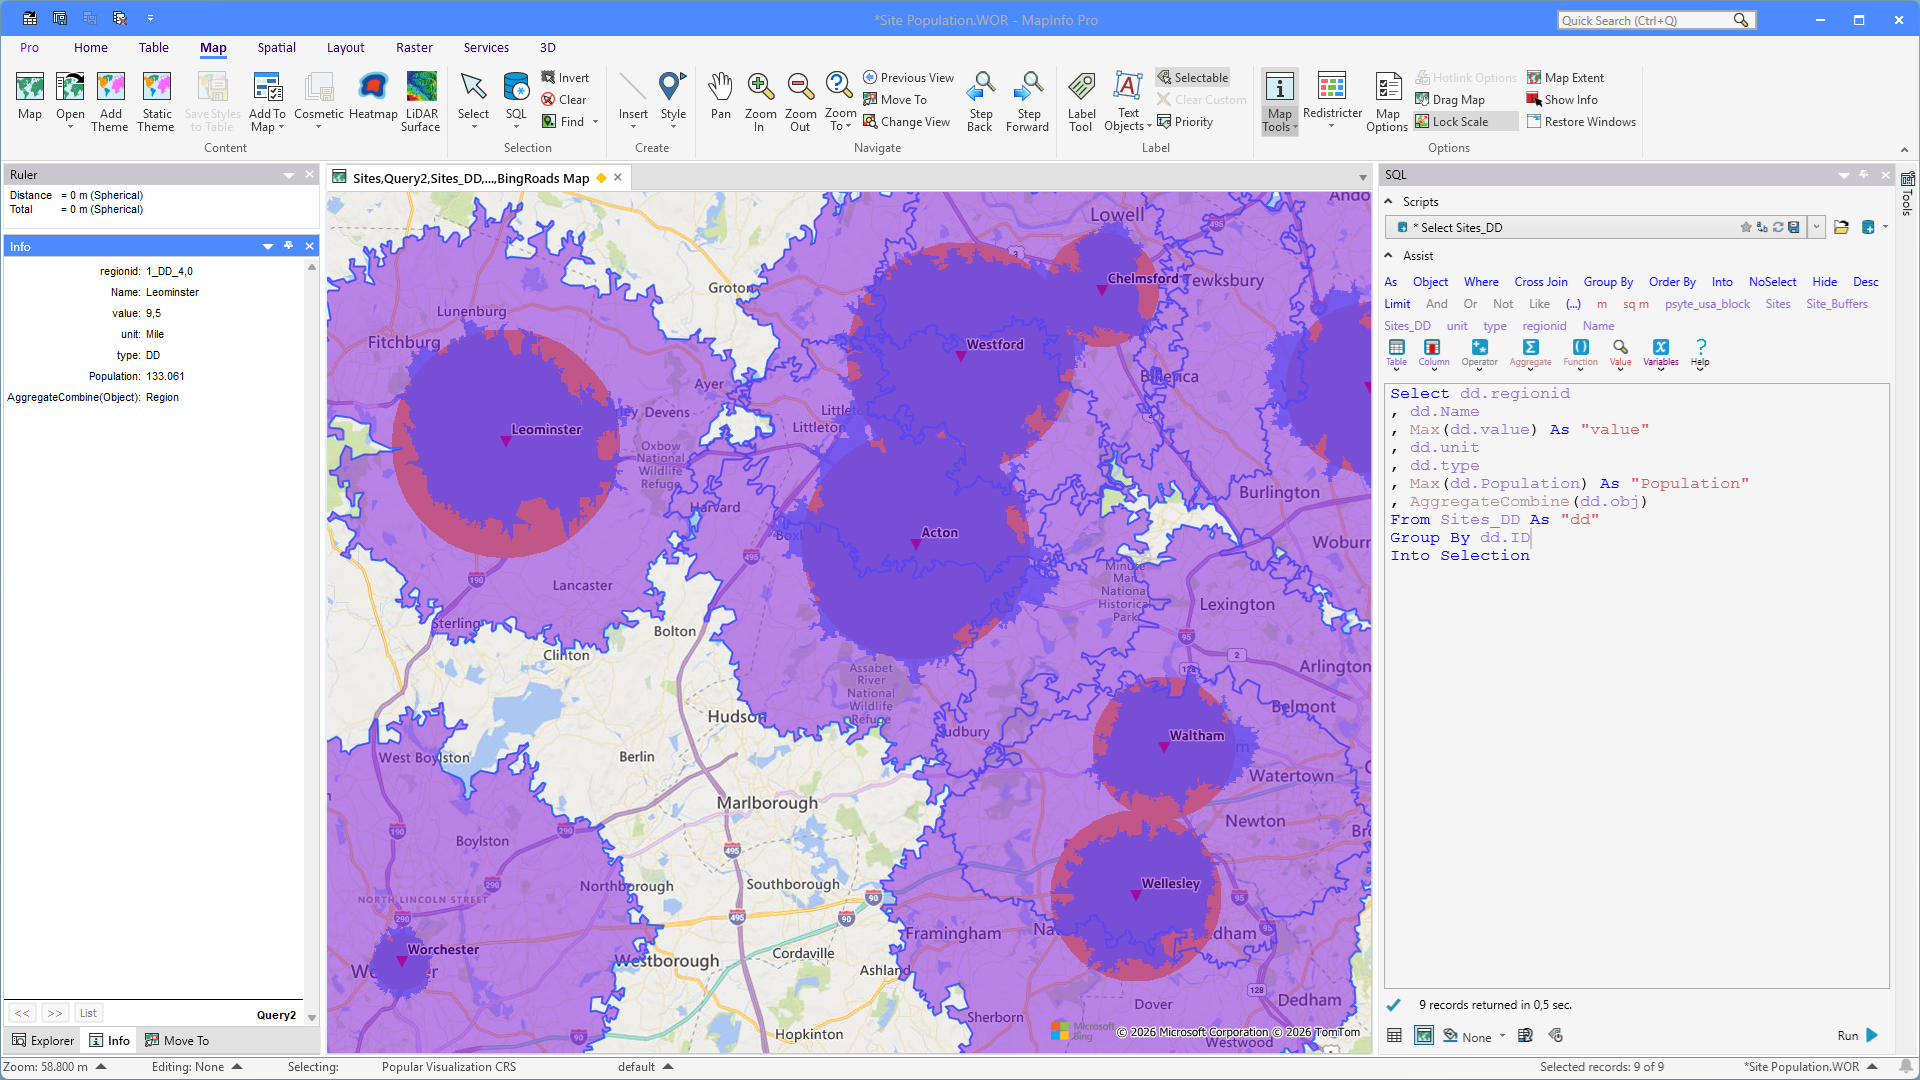Open the None style dropdown arrow
1920x1080 pixels.
pos(1502,1037)
